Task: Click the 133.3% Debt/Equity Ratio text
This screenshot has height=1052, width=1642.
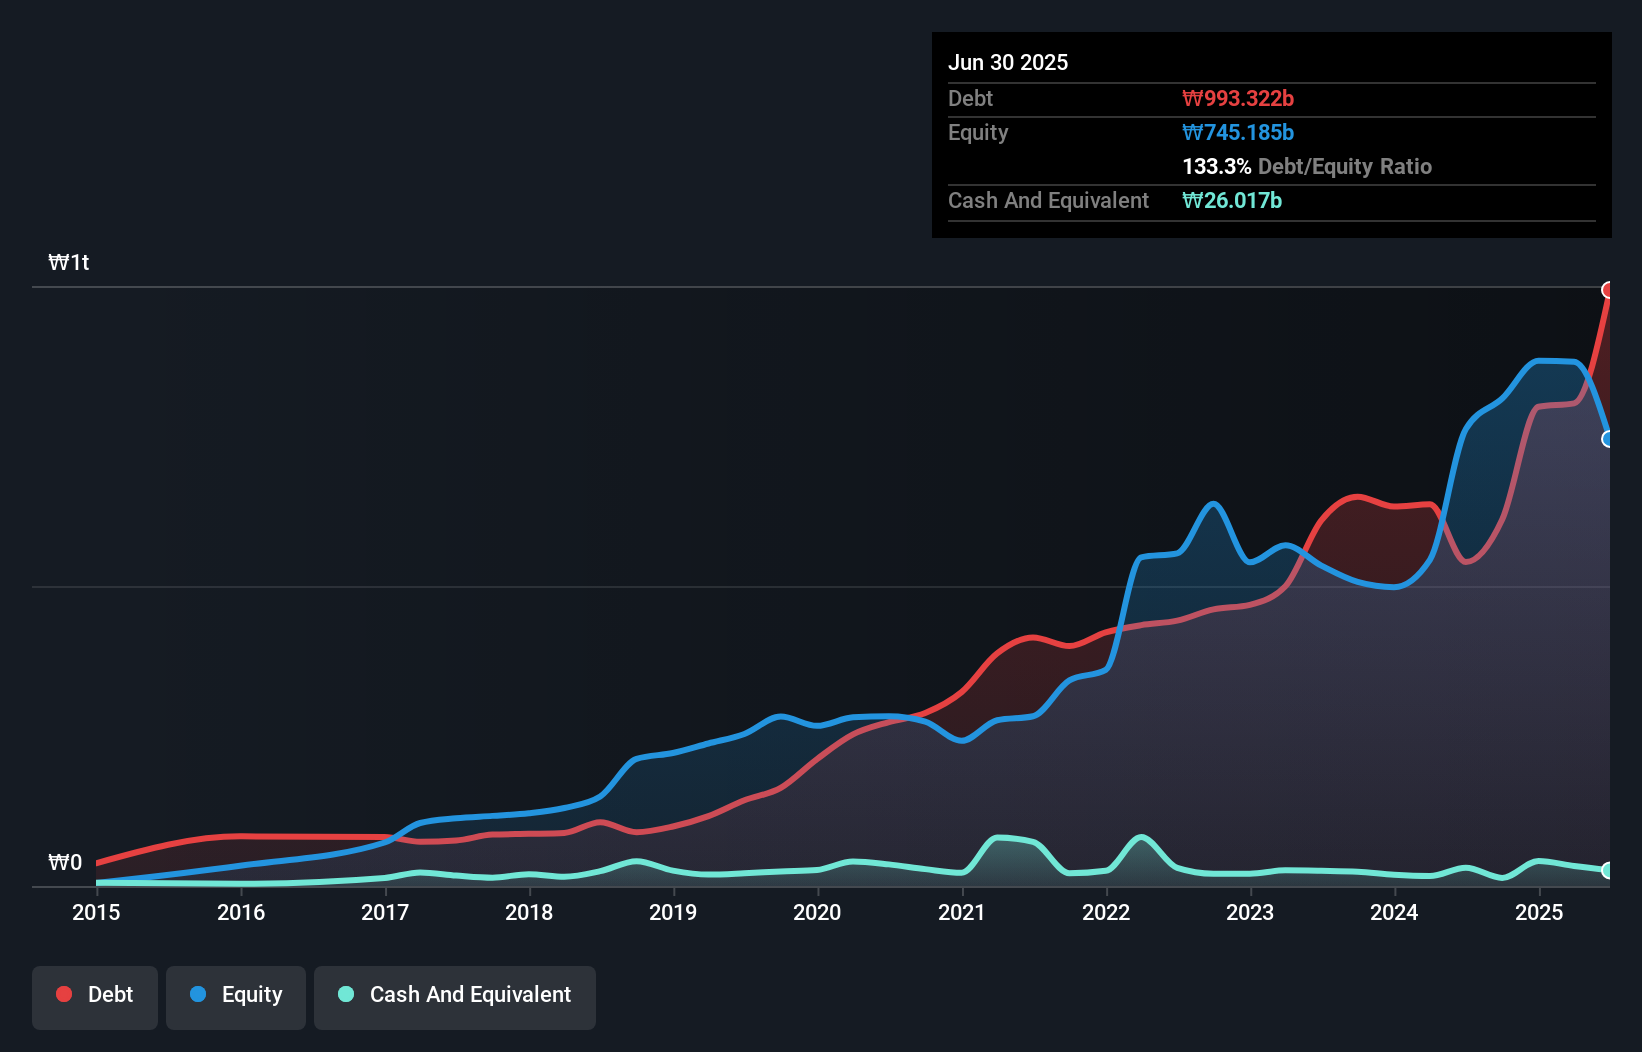Action: (1307, 166)
